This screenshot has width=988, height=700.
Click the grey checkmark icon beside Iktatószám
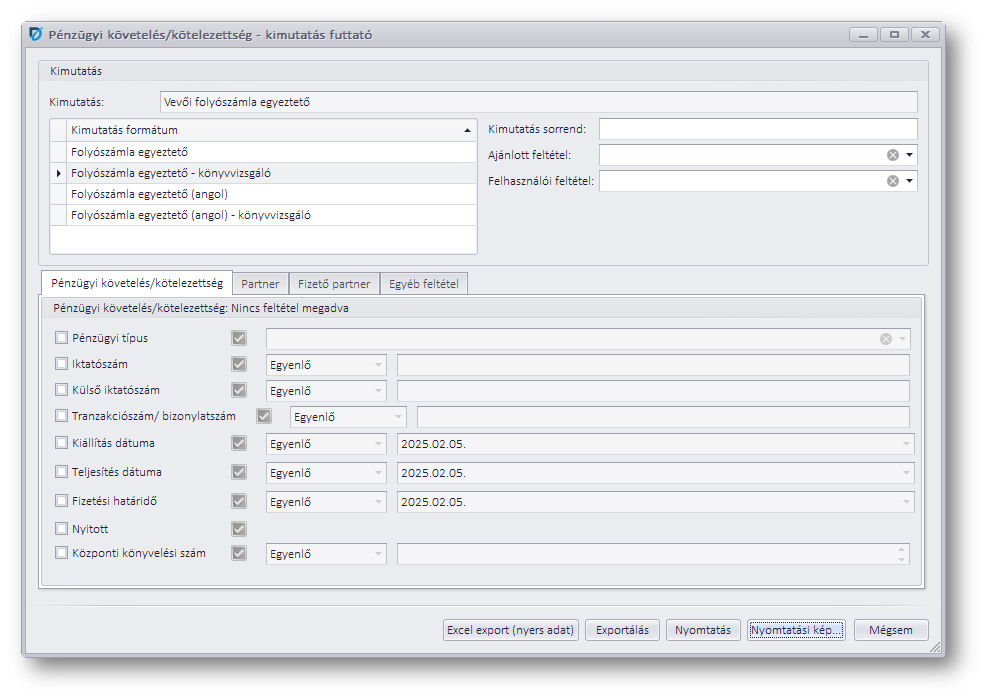click(x=239, y=364)
